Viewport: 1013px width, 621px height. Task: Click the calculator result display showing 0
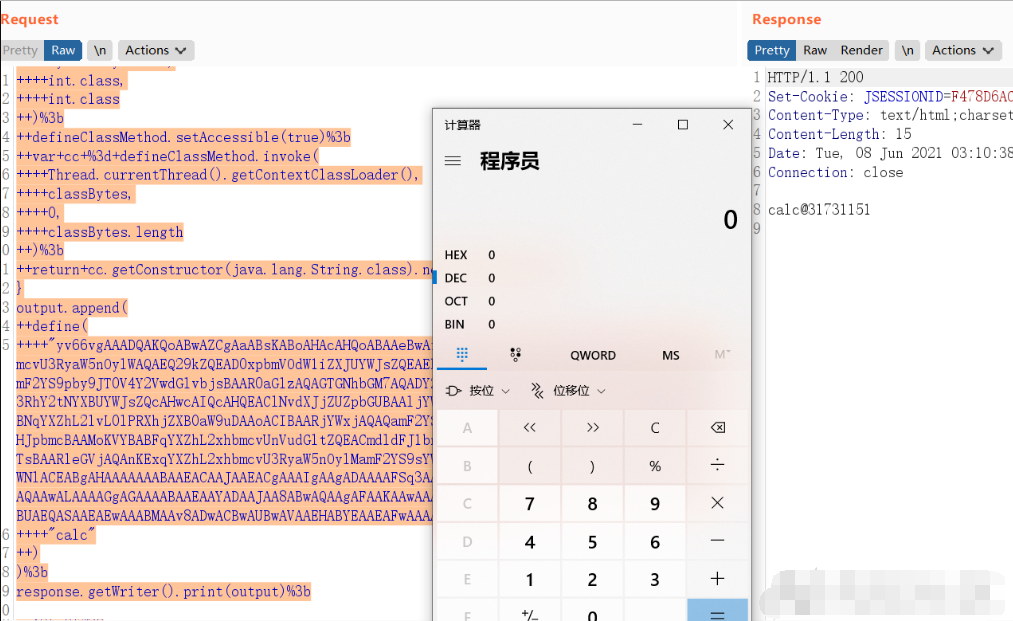tap(730, 220)
